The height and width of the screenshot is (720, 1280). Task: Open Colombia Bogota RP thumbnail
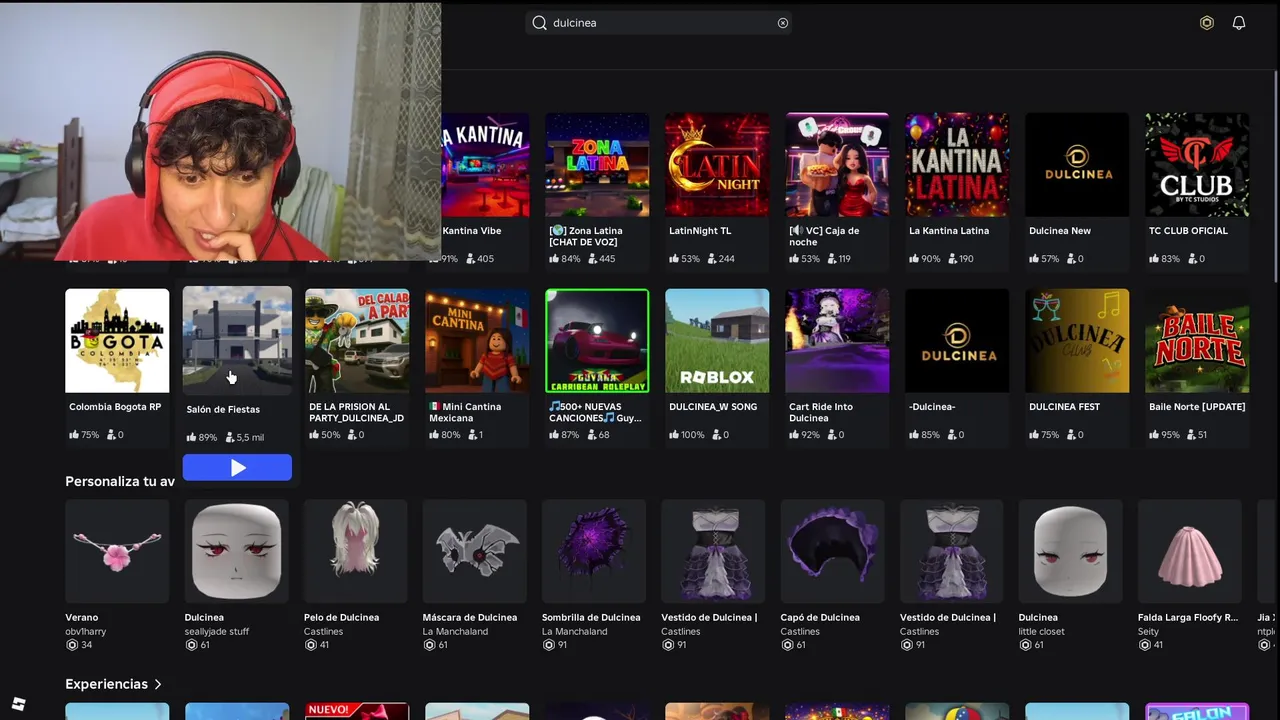[117, 341]
